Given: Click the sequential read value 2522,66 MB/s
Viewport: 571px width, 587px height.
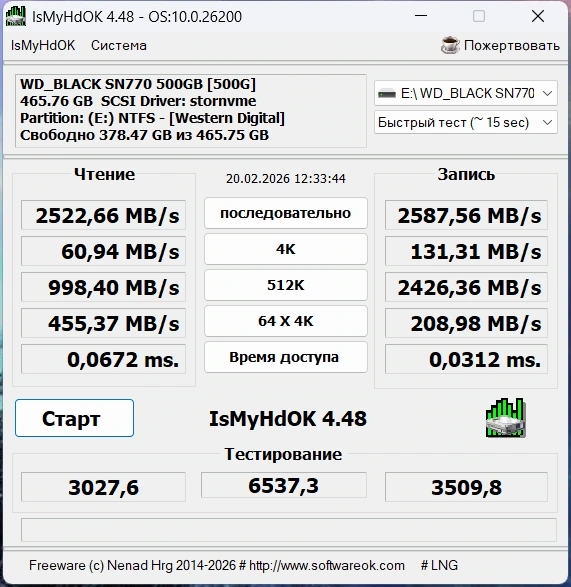Looking at the screenshot, I should [103, 215].
